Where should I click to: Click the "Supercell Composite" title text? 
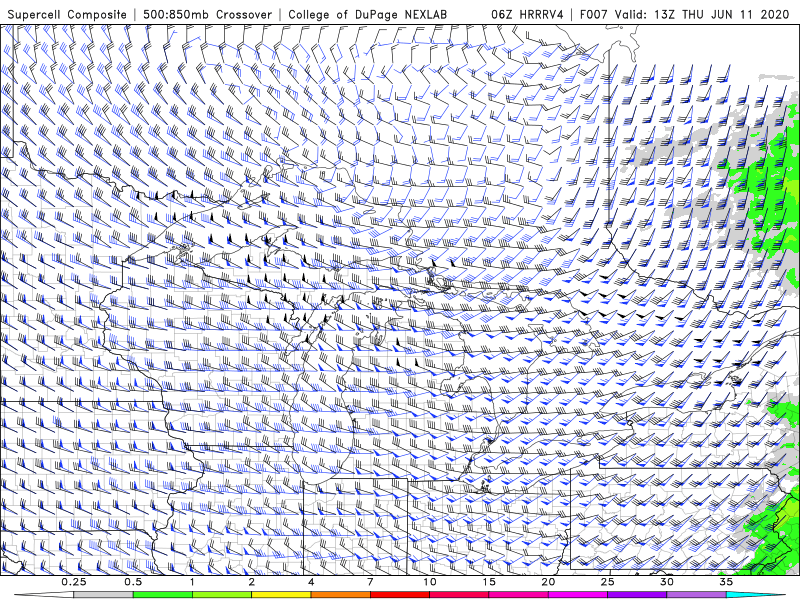coord(67,15)
